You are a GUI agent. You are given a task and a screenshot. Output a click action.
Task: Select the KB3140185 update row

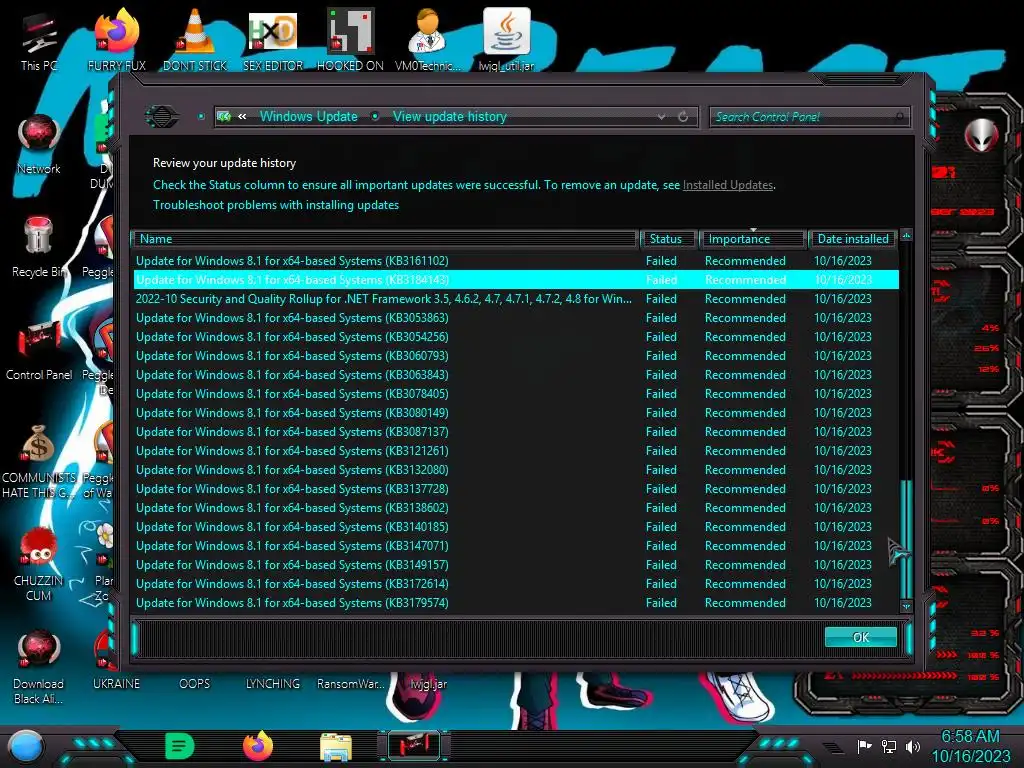pos(516,526)
